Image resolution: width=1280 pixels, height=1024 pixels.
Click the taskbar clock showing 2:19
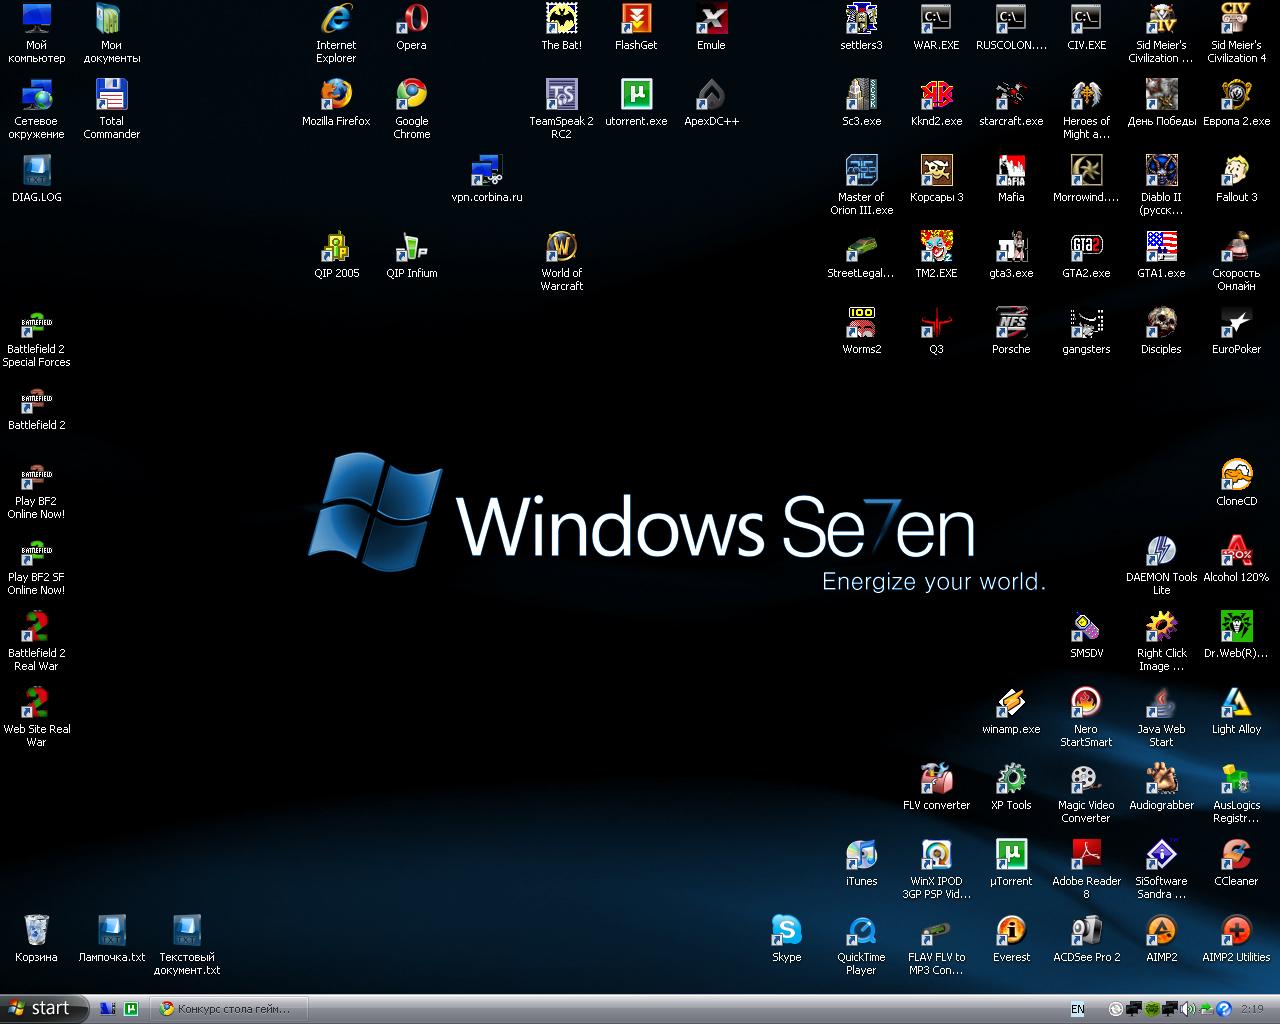click(1252, 1009)
